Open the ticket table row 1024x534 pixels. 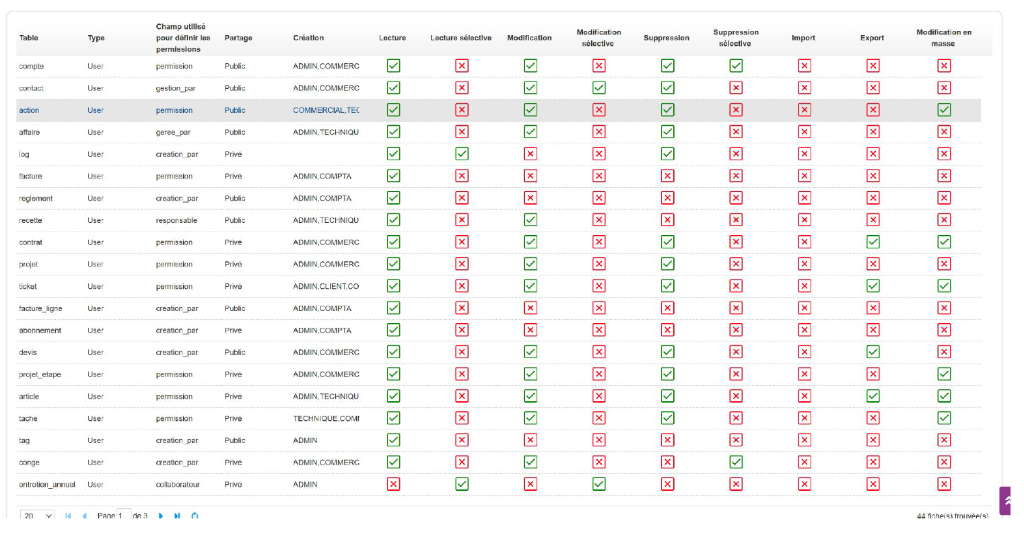(x=28, y=286)
